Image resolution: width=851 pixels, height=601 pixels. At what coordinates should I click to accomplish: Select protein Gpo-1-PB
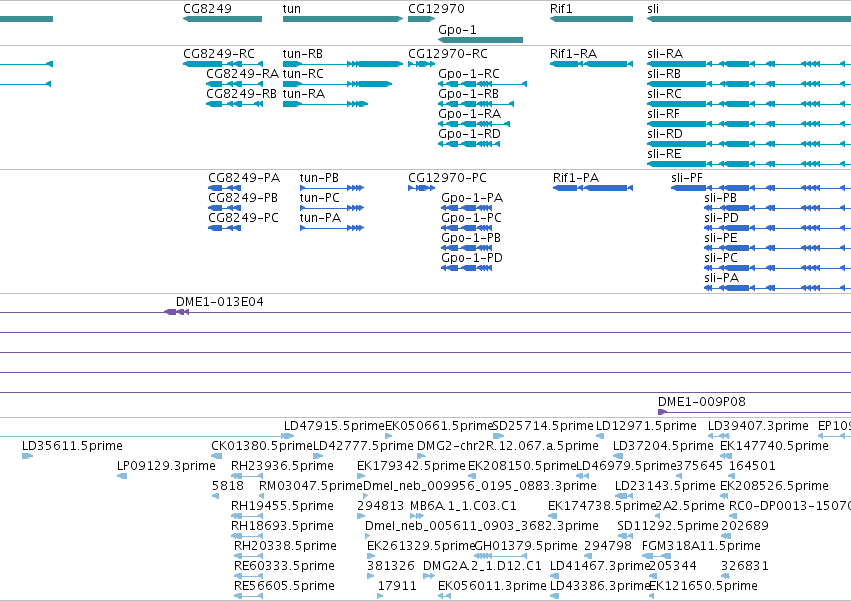pyautogui.click(x=467, y=249)
